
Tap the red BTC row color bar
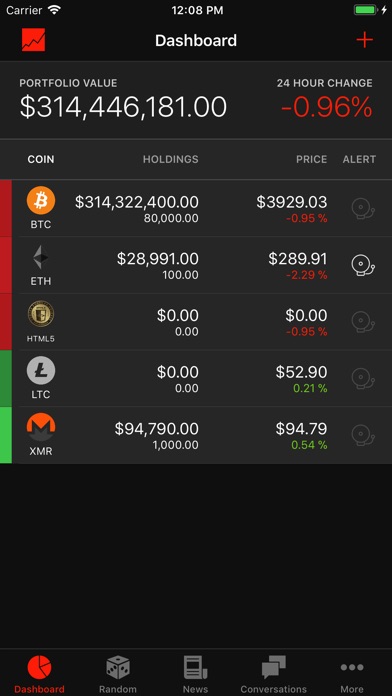click(x=6, y=208)
